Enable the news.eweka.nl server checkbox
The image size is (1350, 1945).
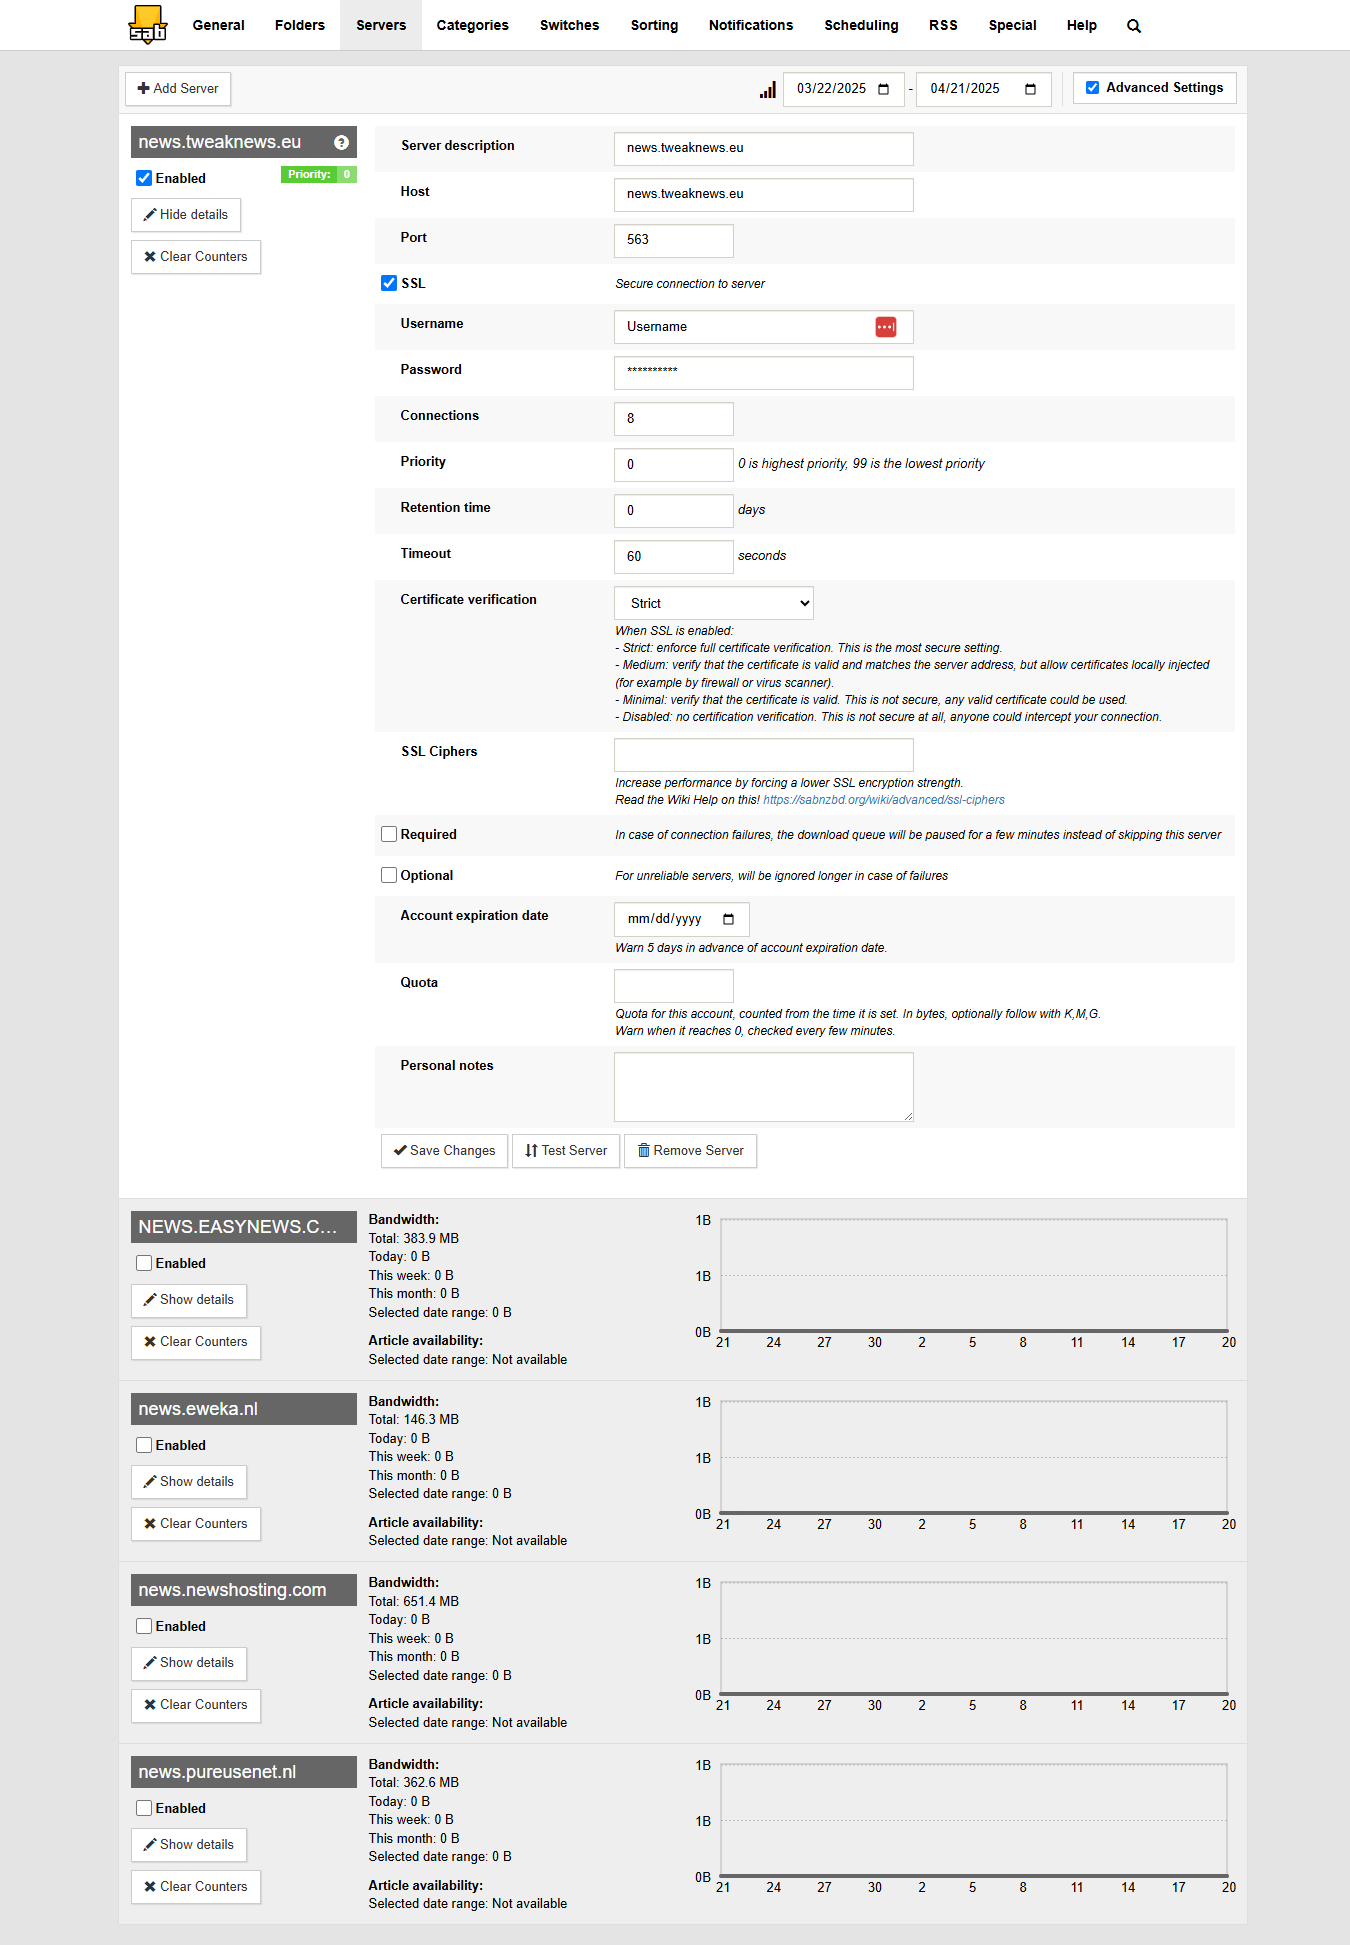144,1445
